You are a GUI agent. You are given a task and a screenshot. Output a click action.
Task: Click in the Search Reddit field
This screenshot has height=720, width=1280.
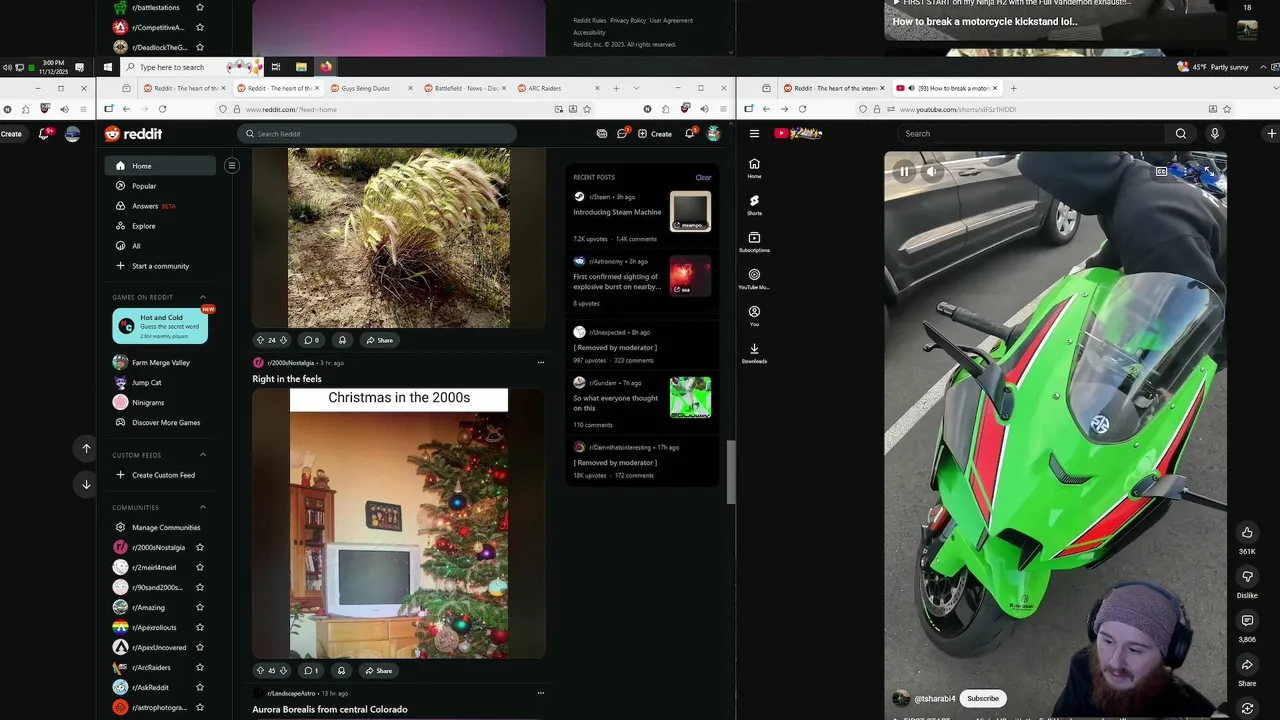pos(378,134)
